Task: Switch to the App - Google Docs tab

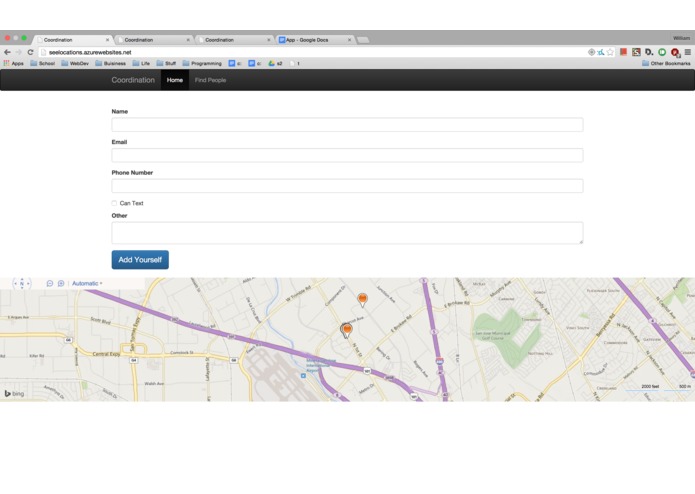Action: coord(315,40)
